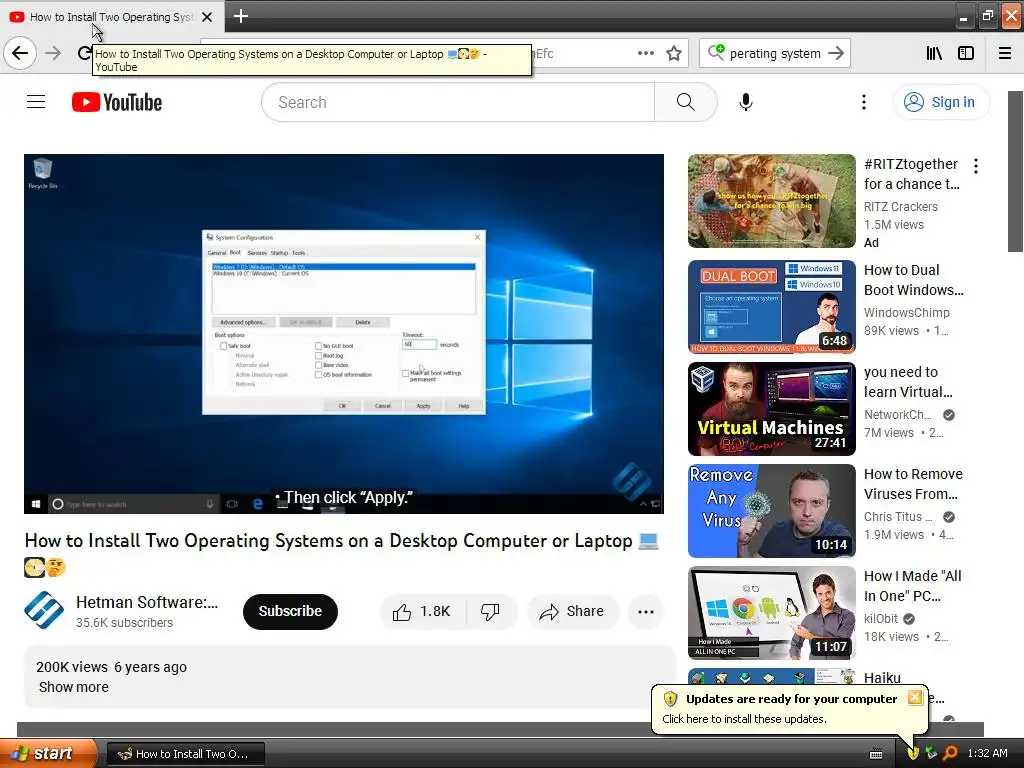Click the browser back arrow button
Image resolution: width=1024 pixels, height=768 pixels.
pyautogui.click(x=20, y=53)
